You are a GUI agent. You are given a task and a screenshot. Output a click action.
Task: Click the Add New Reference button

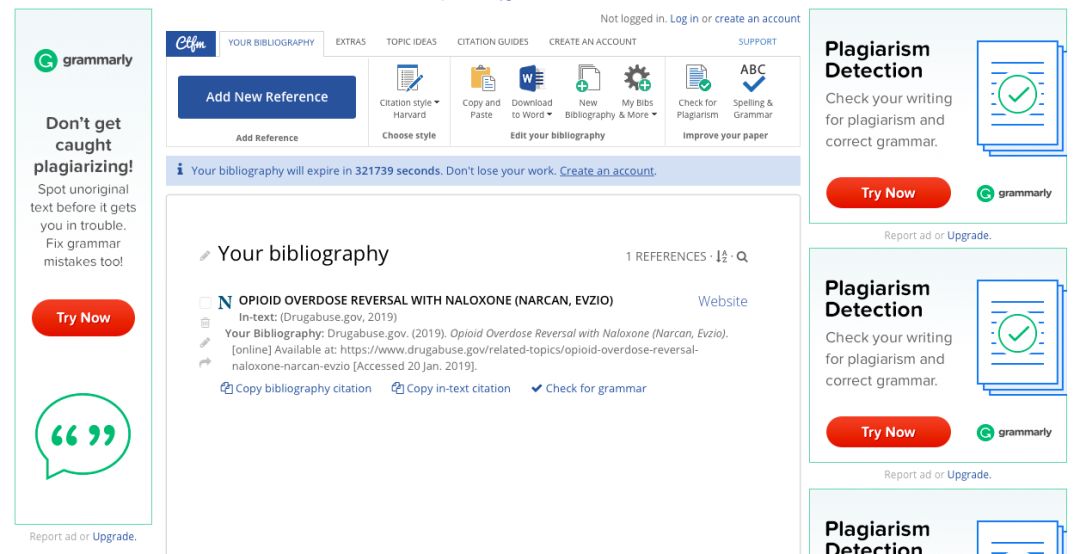tap(267, 97)
